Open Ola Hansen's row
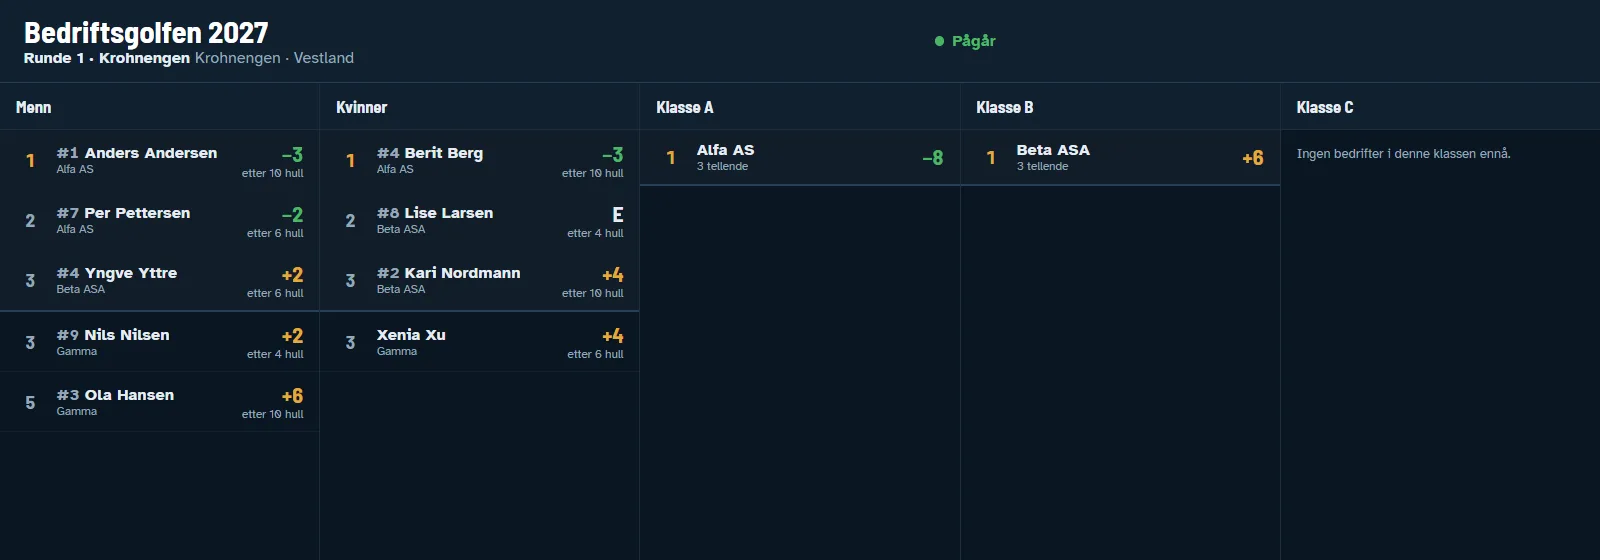The height and width of the screenshot is (560, 1600). (x=160, y=402)
